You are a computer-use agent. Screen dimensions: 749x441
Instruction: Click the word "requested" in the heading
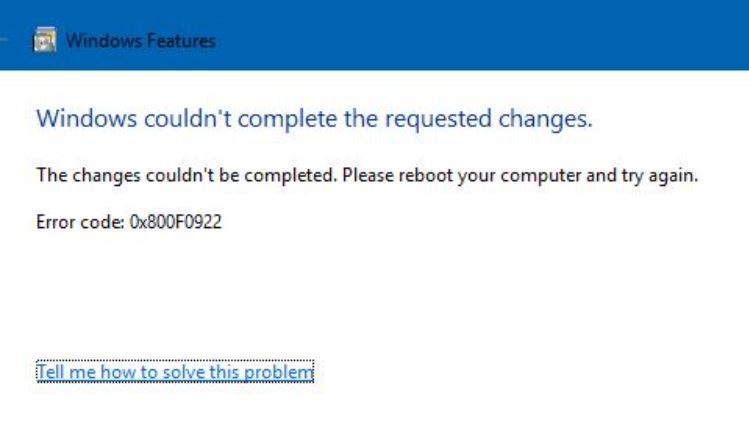pyautogui.click(x=439, y=119)
